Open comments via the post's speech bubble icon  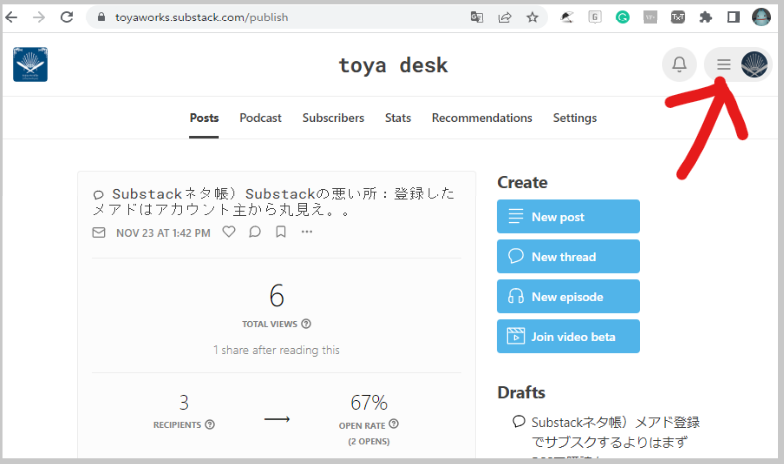255,232
